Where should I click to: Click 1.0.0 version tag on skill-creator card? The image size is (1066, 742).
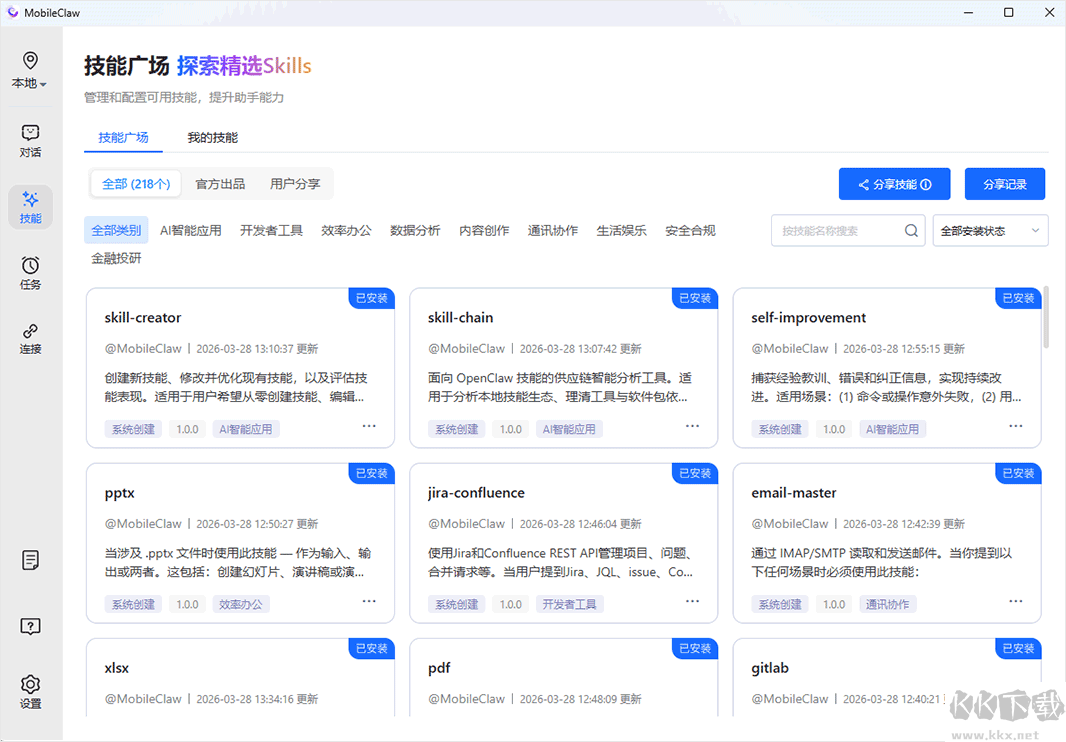pyautogui.click(x=188, y=429)
